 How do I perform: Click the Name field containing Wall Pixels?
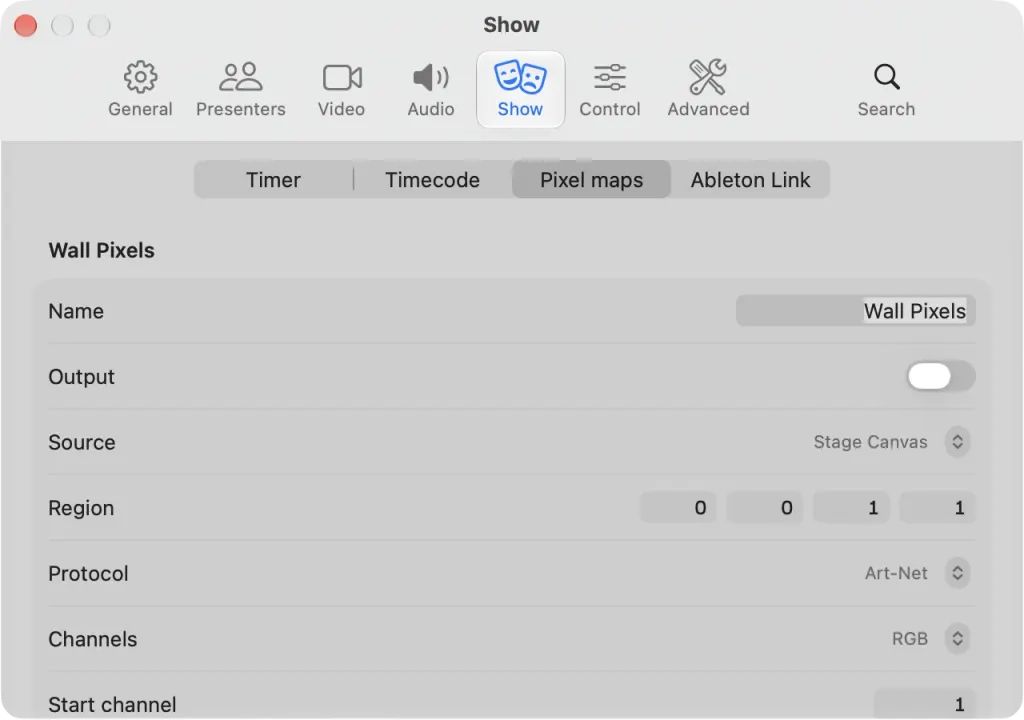(x=856, y=311)
